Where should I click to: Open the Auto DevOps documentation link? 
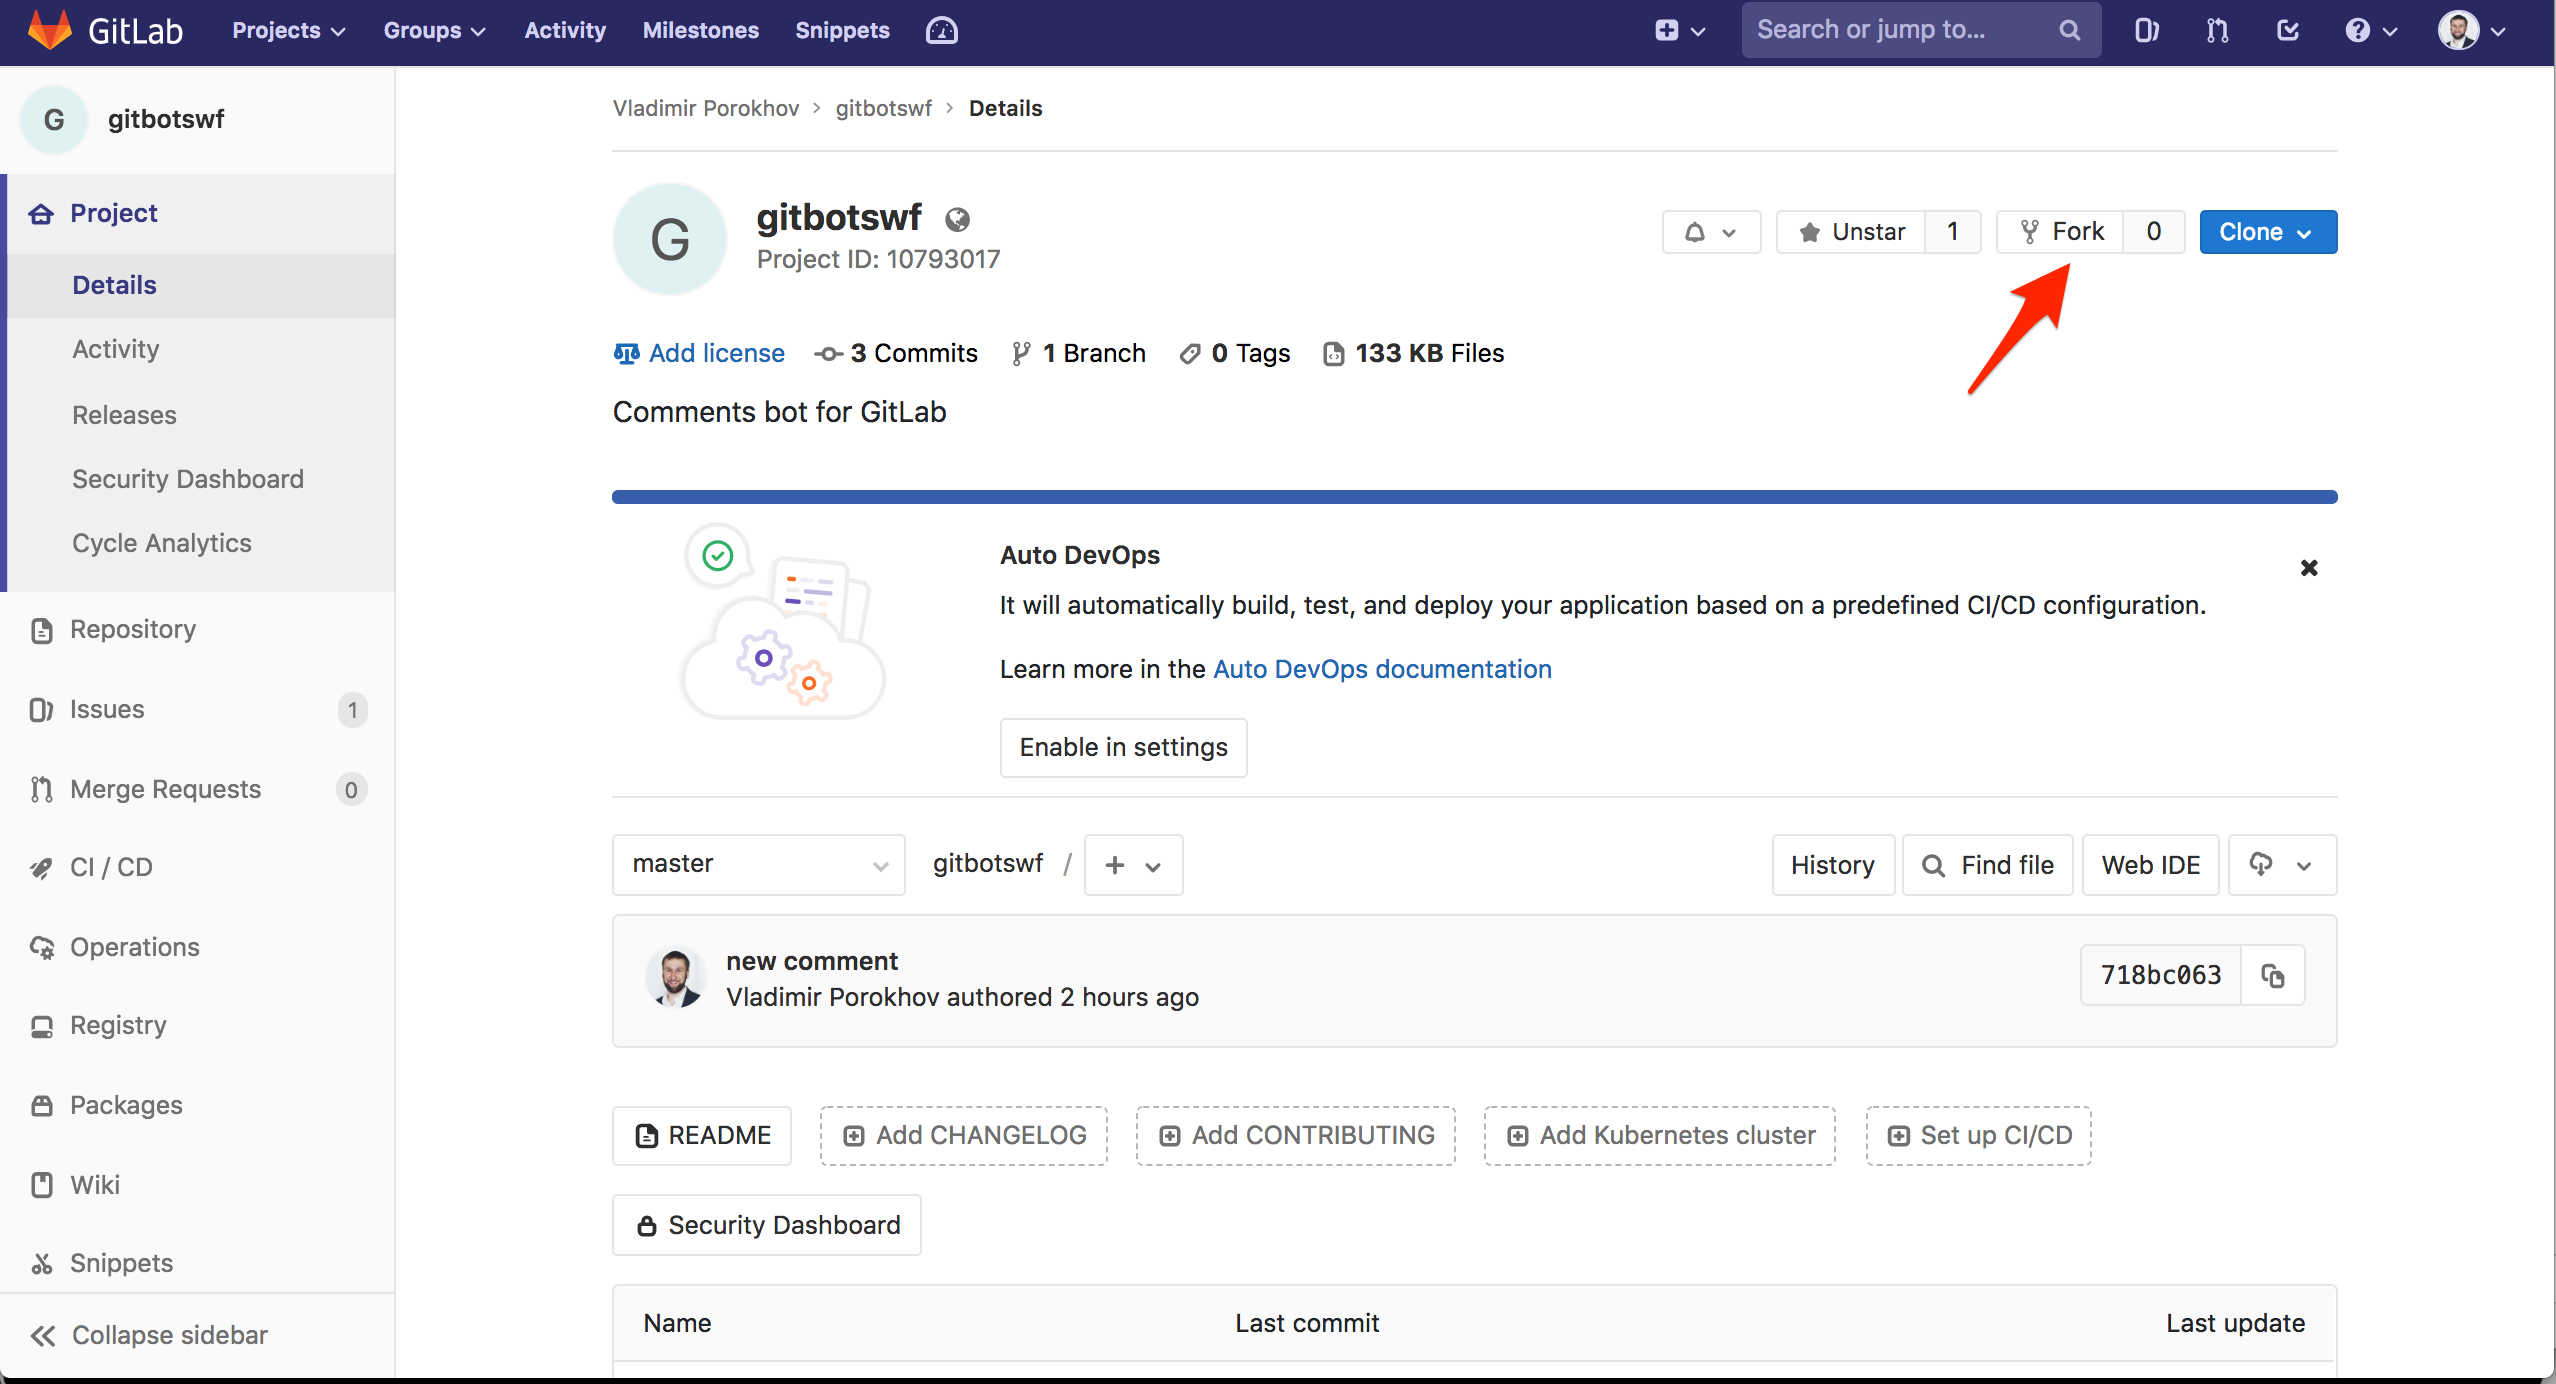coord(1382,668)
